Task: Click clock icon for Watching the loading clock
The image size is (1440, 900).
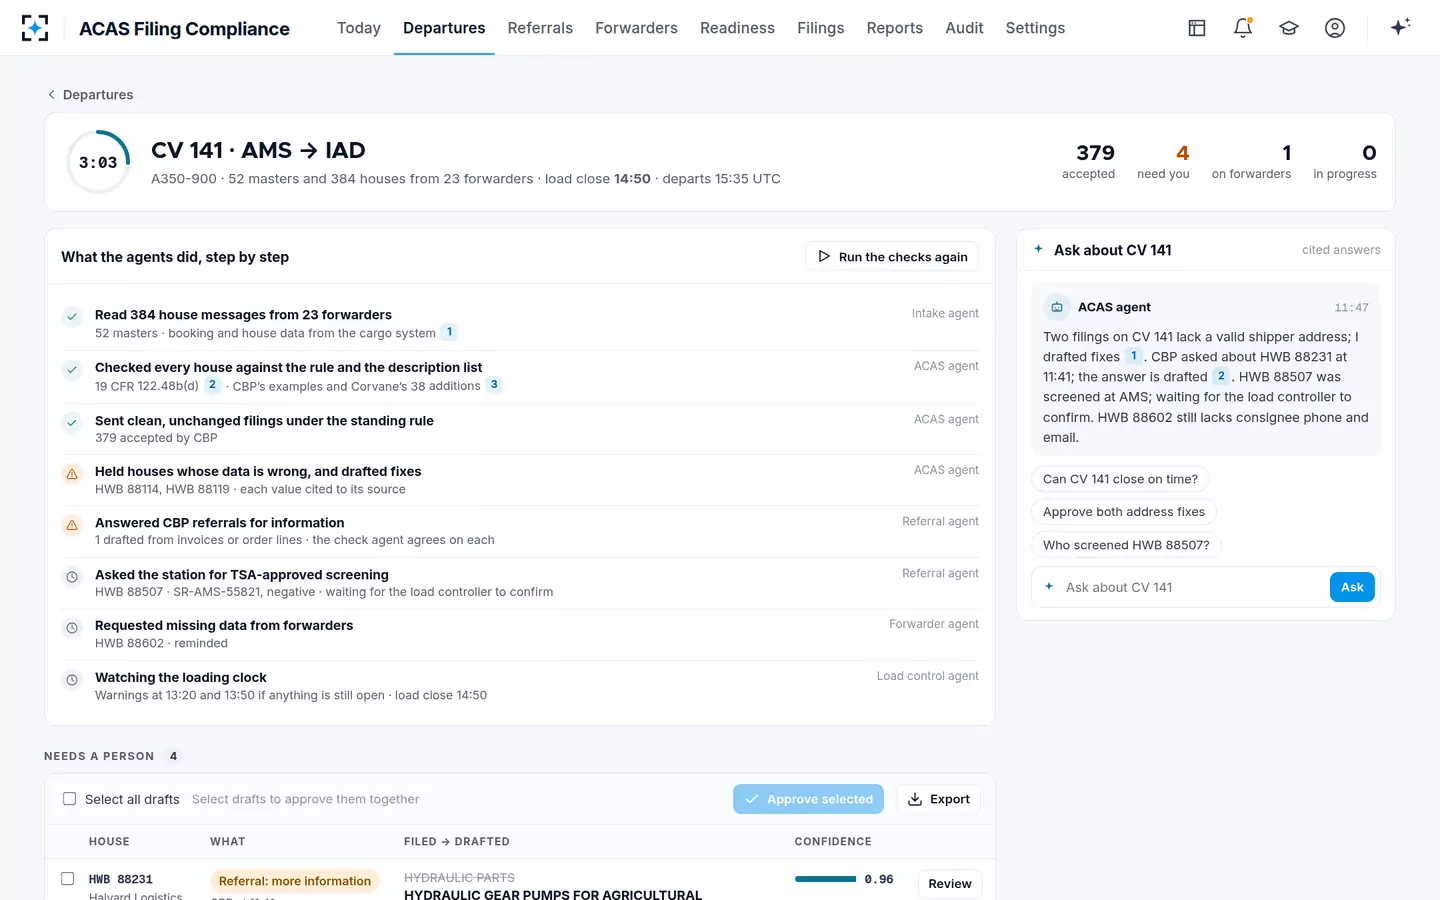Action: pos(72,680)
